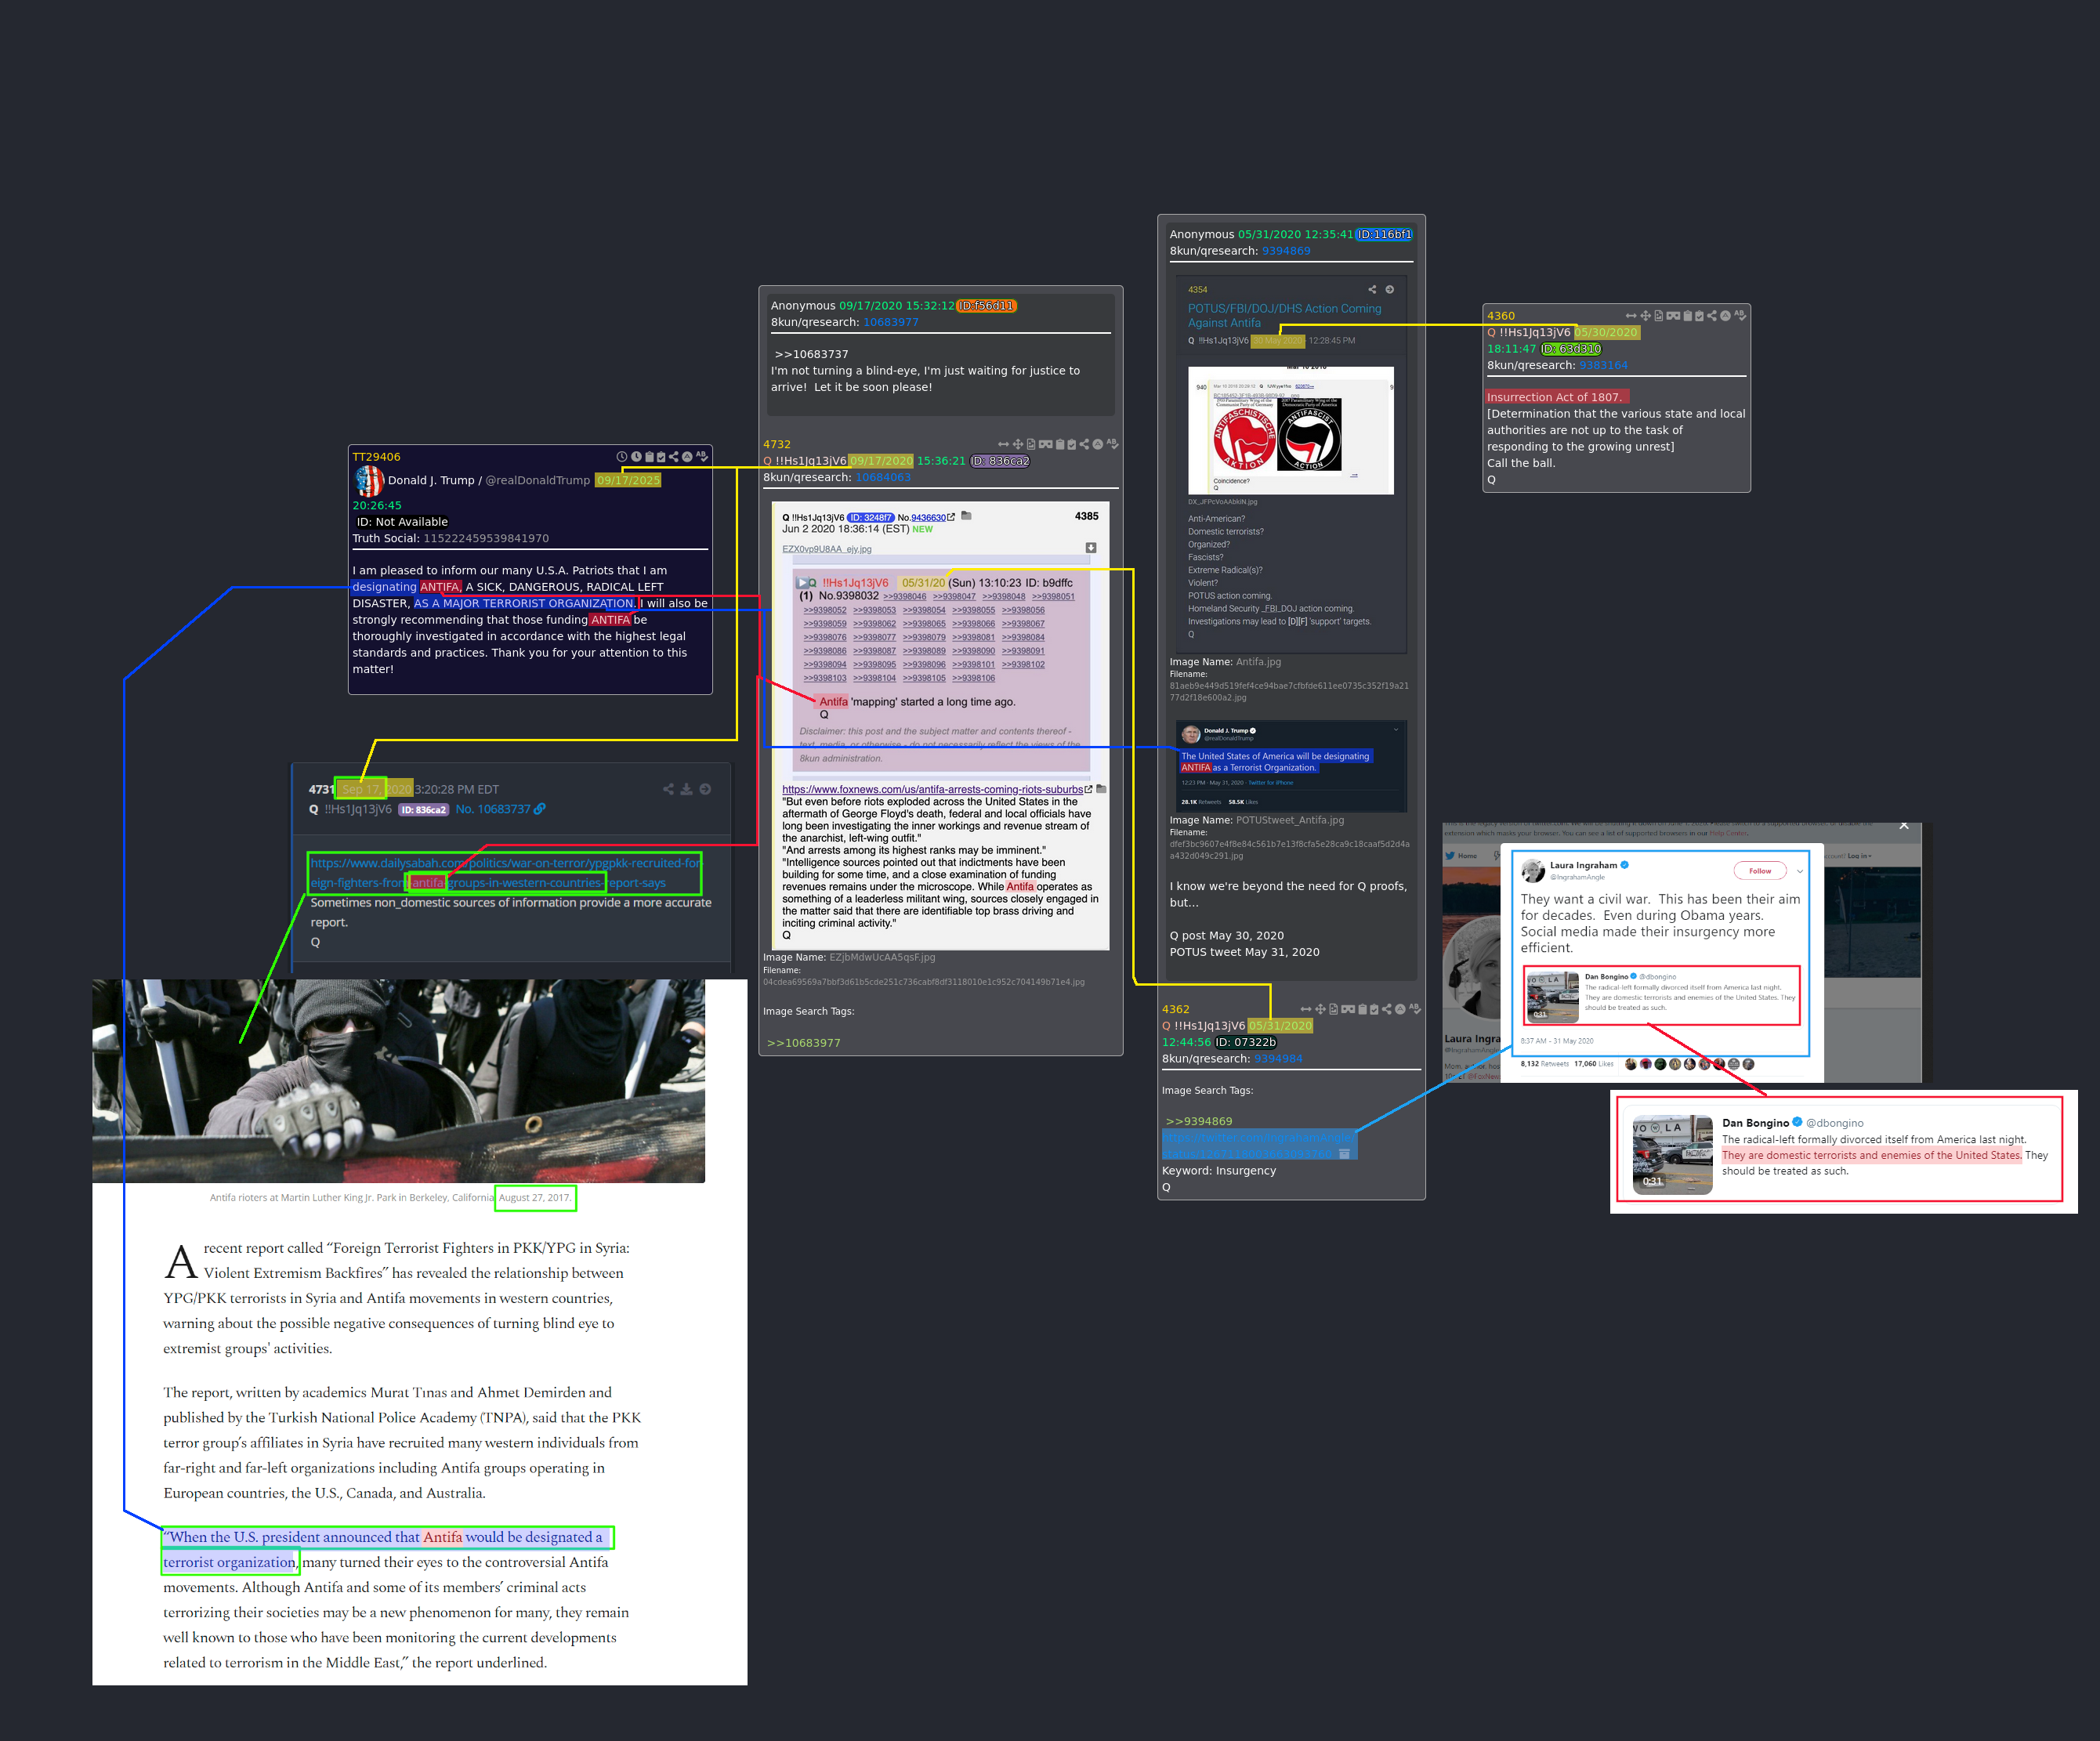This screenshot has height=1741, width=2100.
Task: Click the clipboard-check icon on post 4732
Action: point(1071,444)
